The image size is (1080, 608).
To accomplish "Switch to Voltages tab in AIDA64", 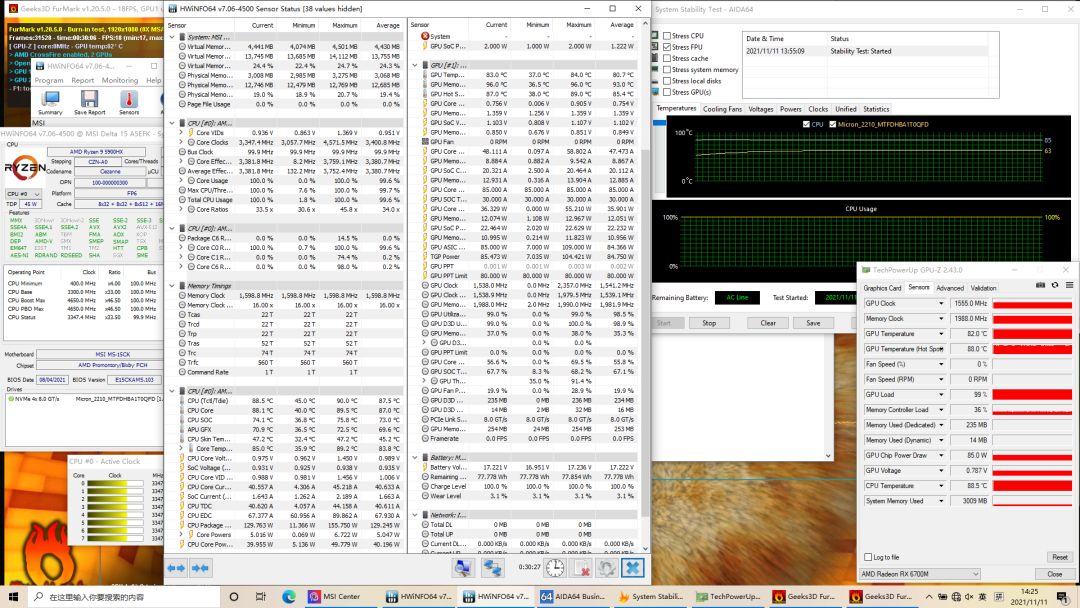I will 760,109.
